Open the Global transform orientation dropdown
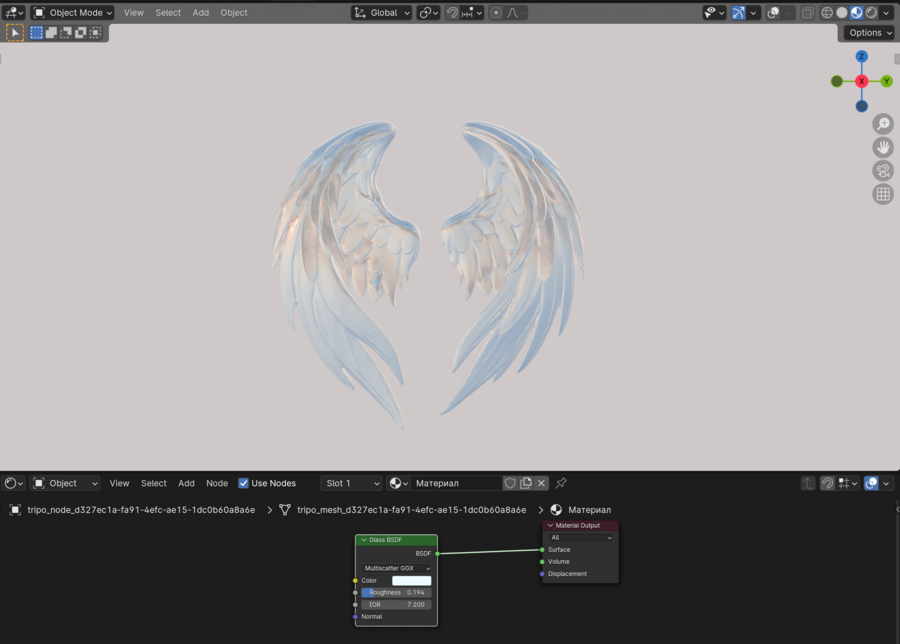900x644 pixels. 382,13
